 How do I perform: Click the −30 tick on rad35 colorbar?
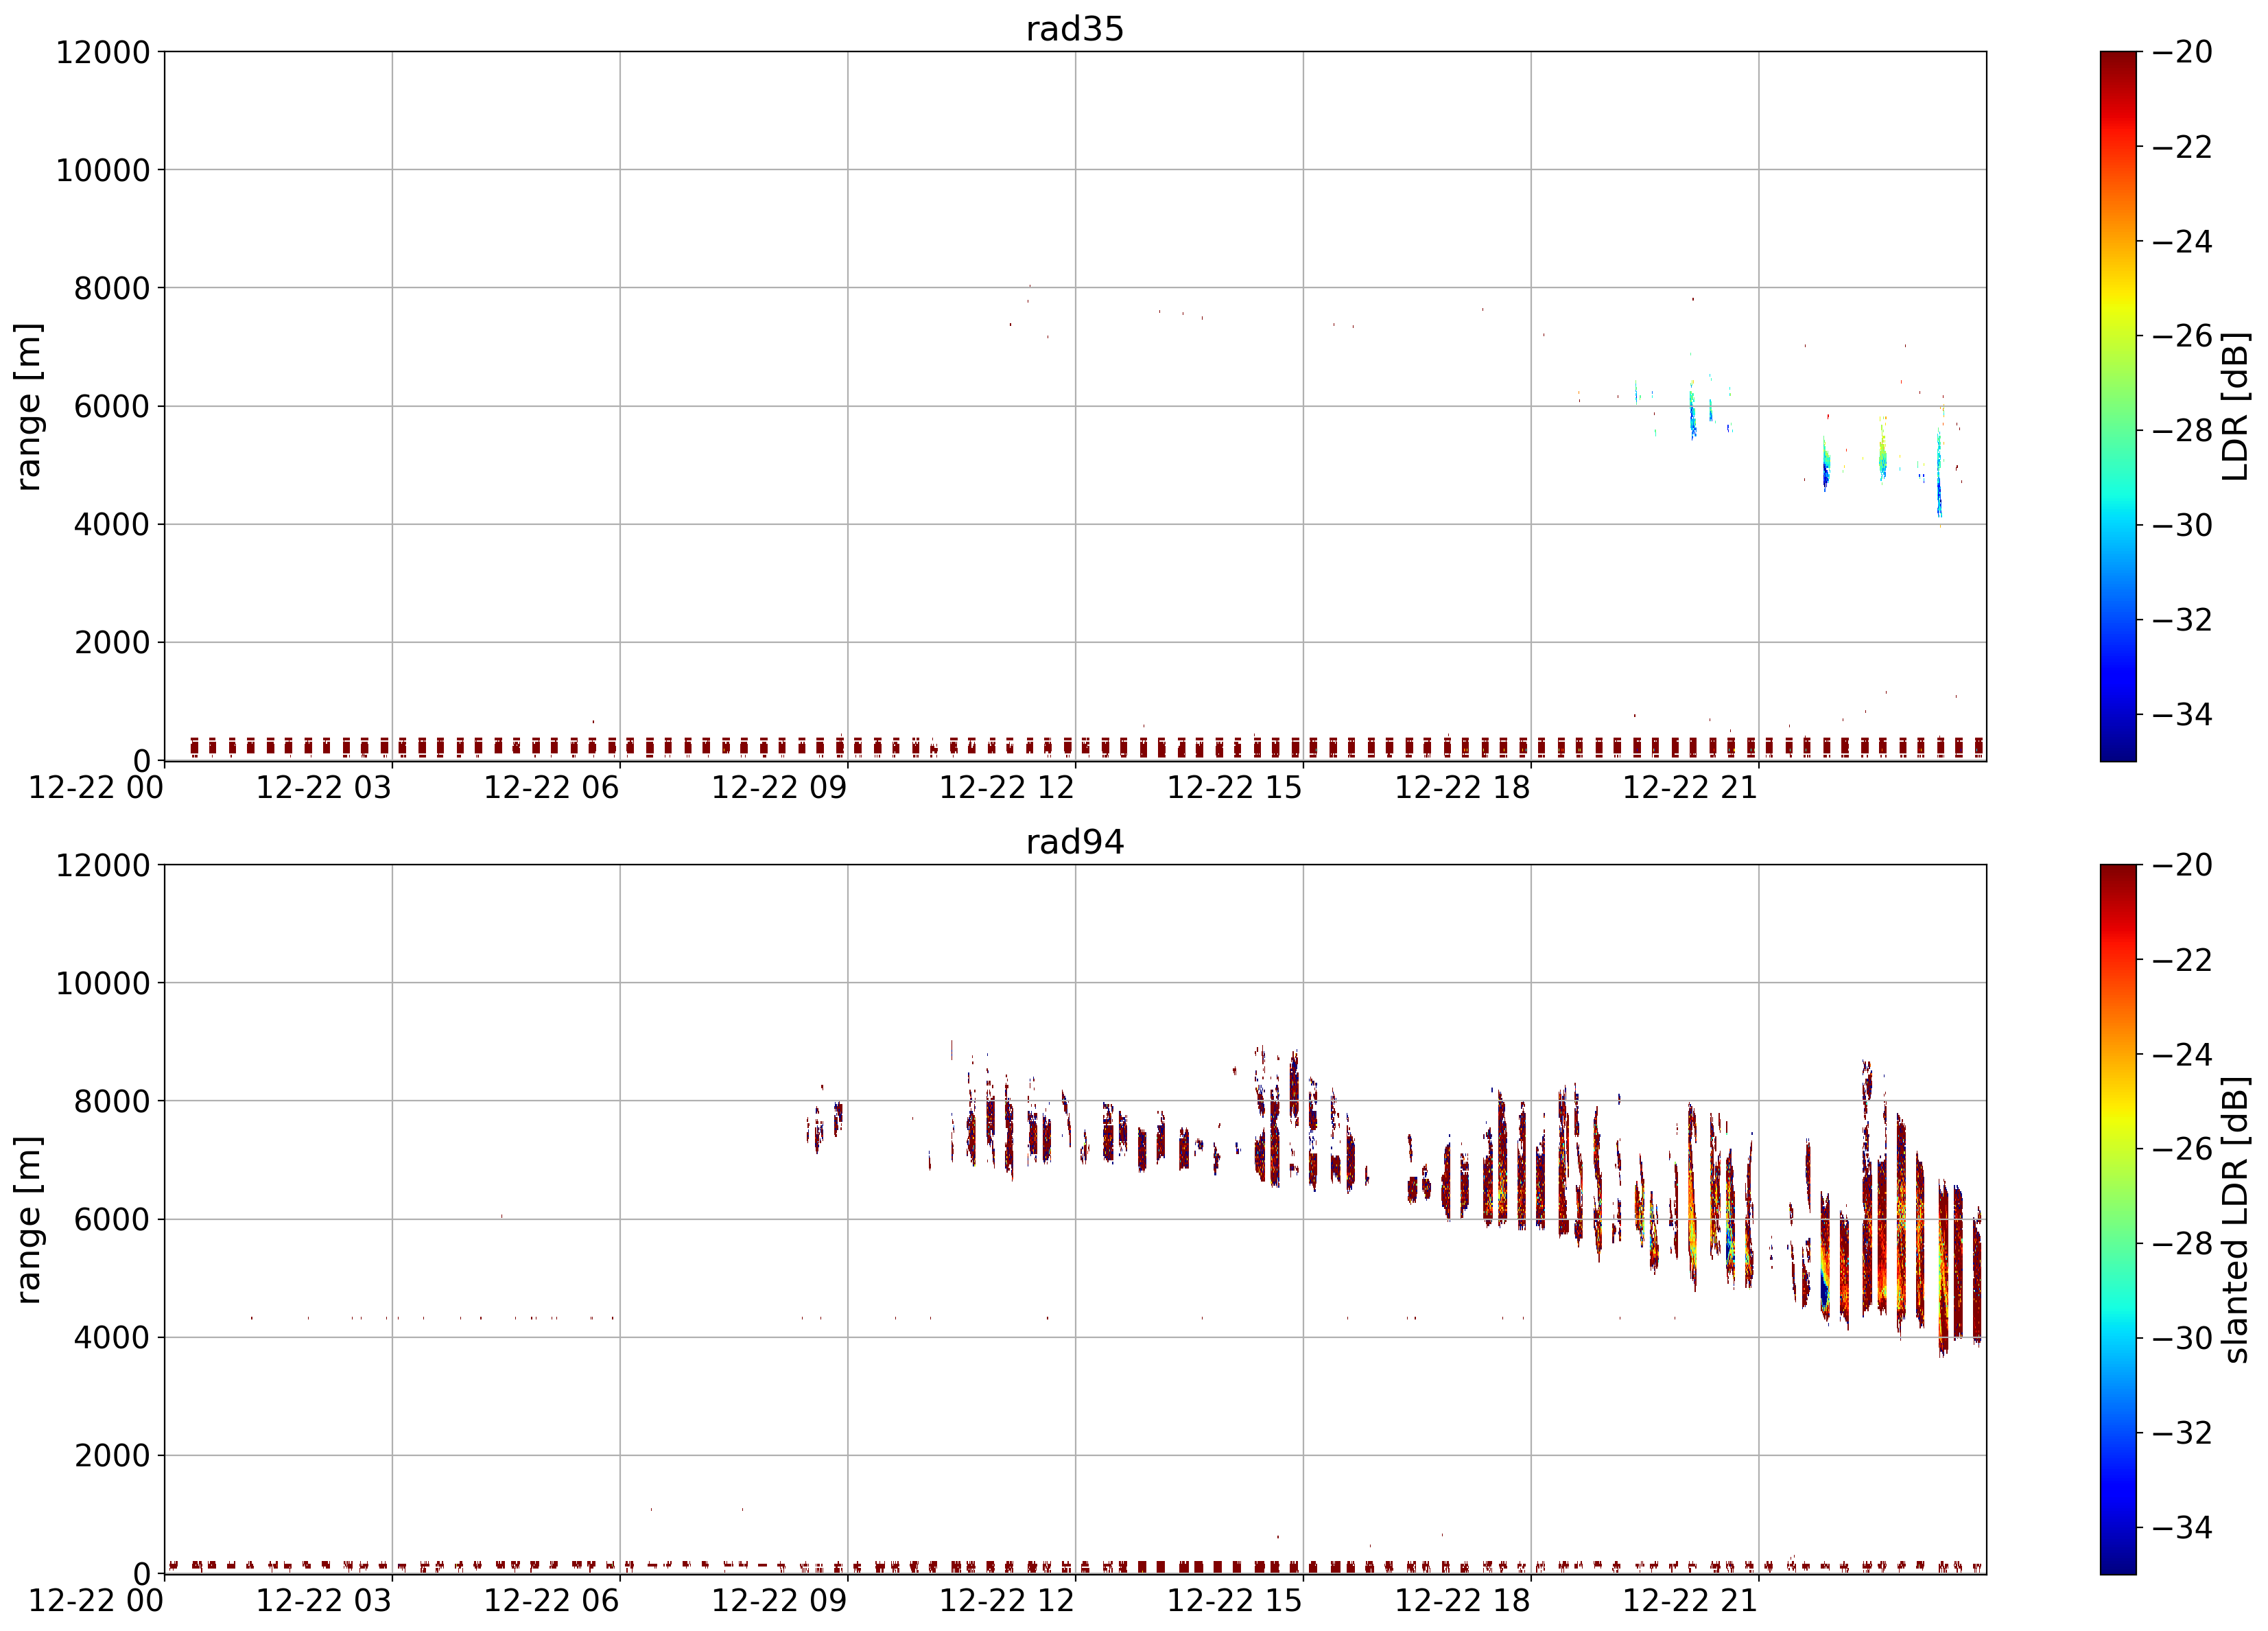point(2182,525)
